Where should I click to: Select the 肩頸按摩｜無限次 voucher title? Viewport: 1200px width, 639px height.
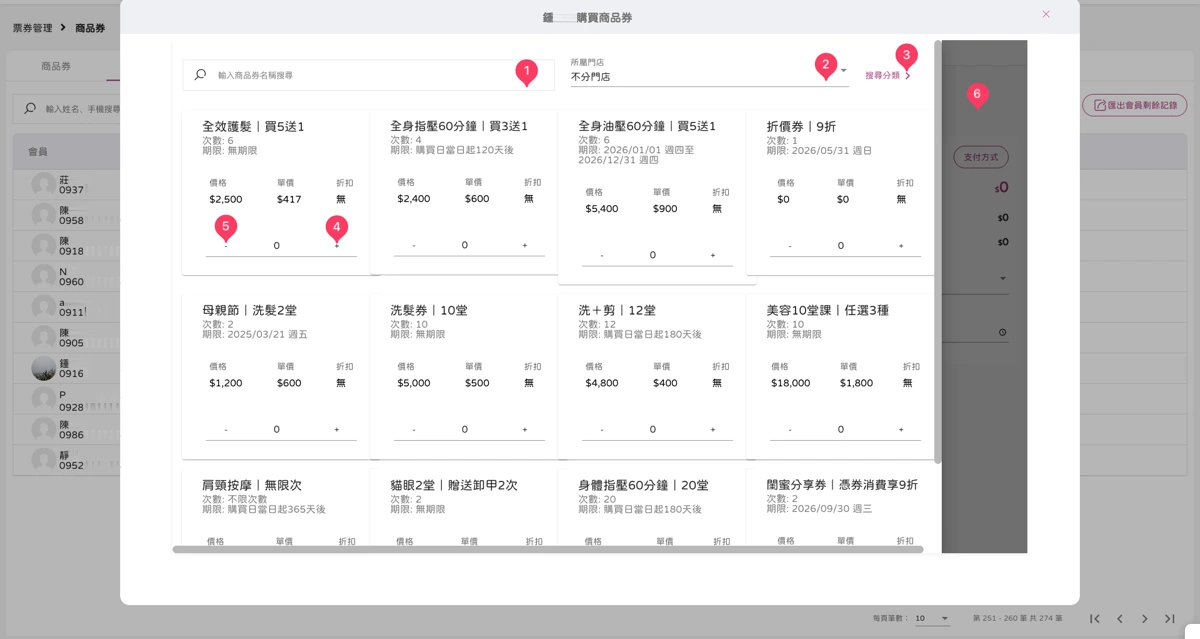252,485
